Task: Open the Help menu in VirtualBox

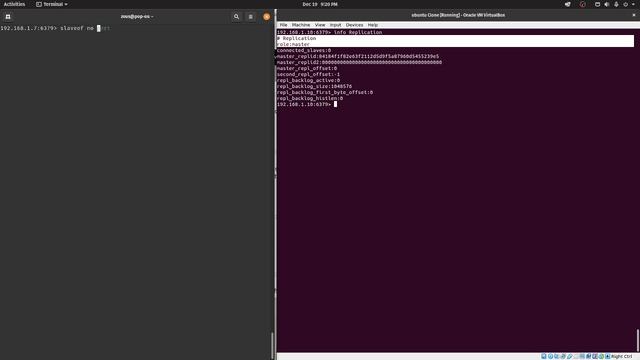Action: 373,25
